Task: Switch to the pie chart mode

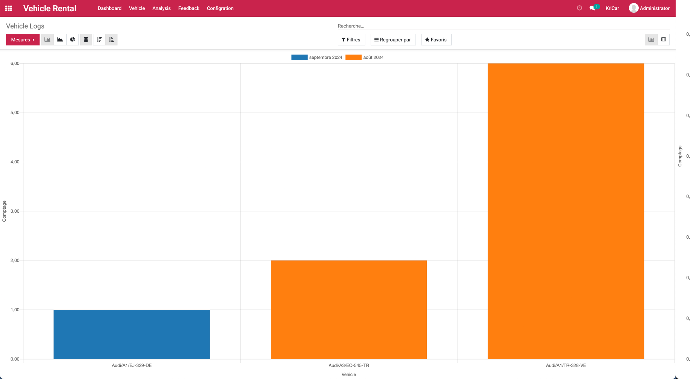Action: point(73,40)
